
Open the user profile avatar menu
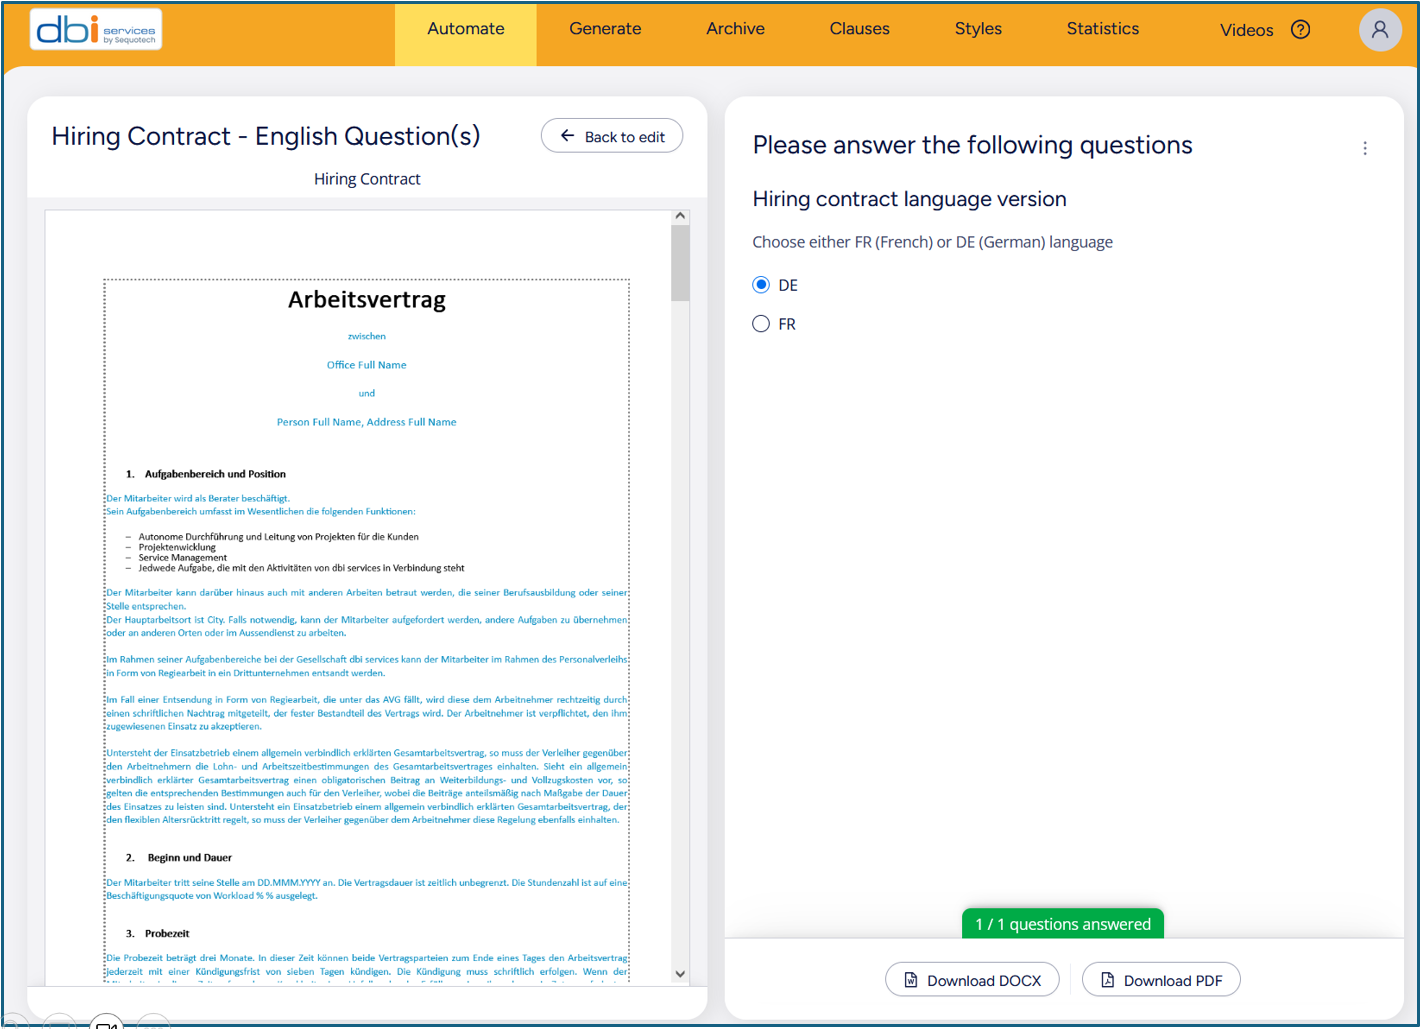(x=1379, y=30)
